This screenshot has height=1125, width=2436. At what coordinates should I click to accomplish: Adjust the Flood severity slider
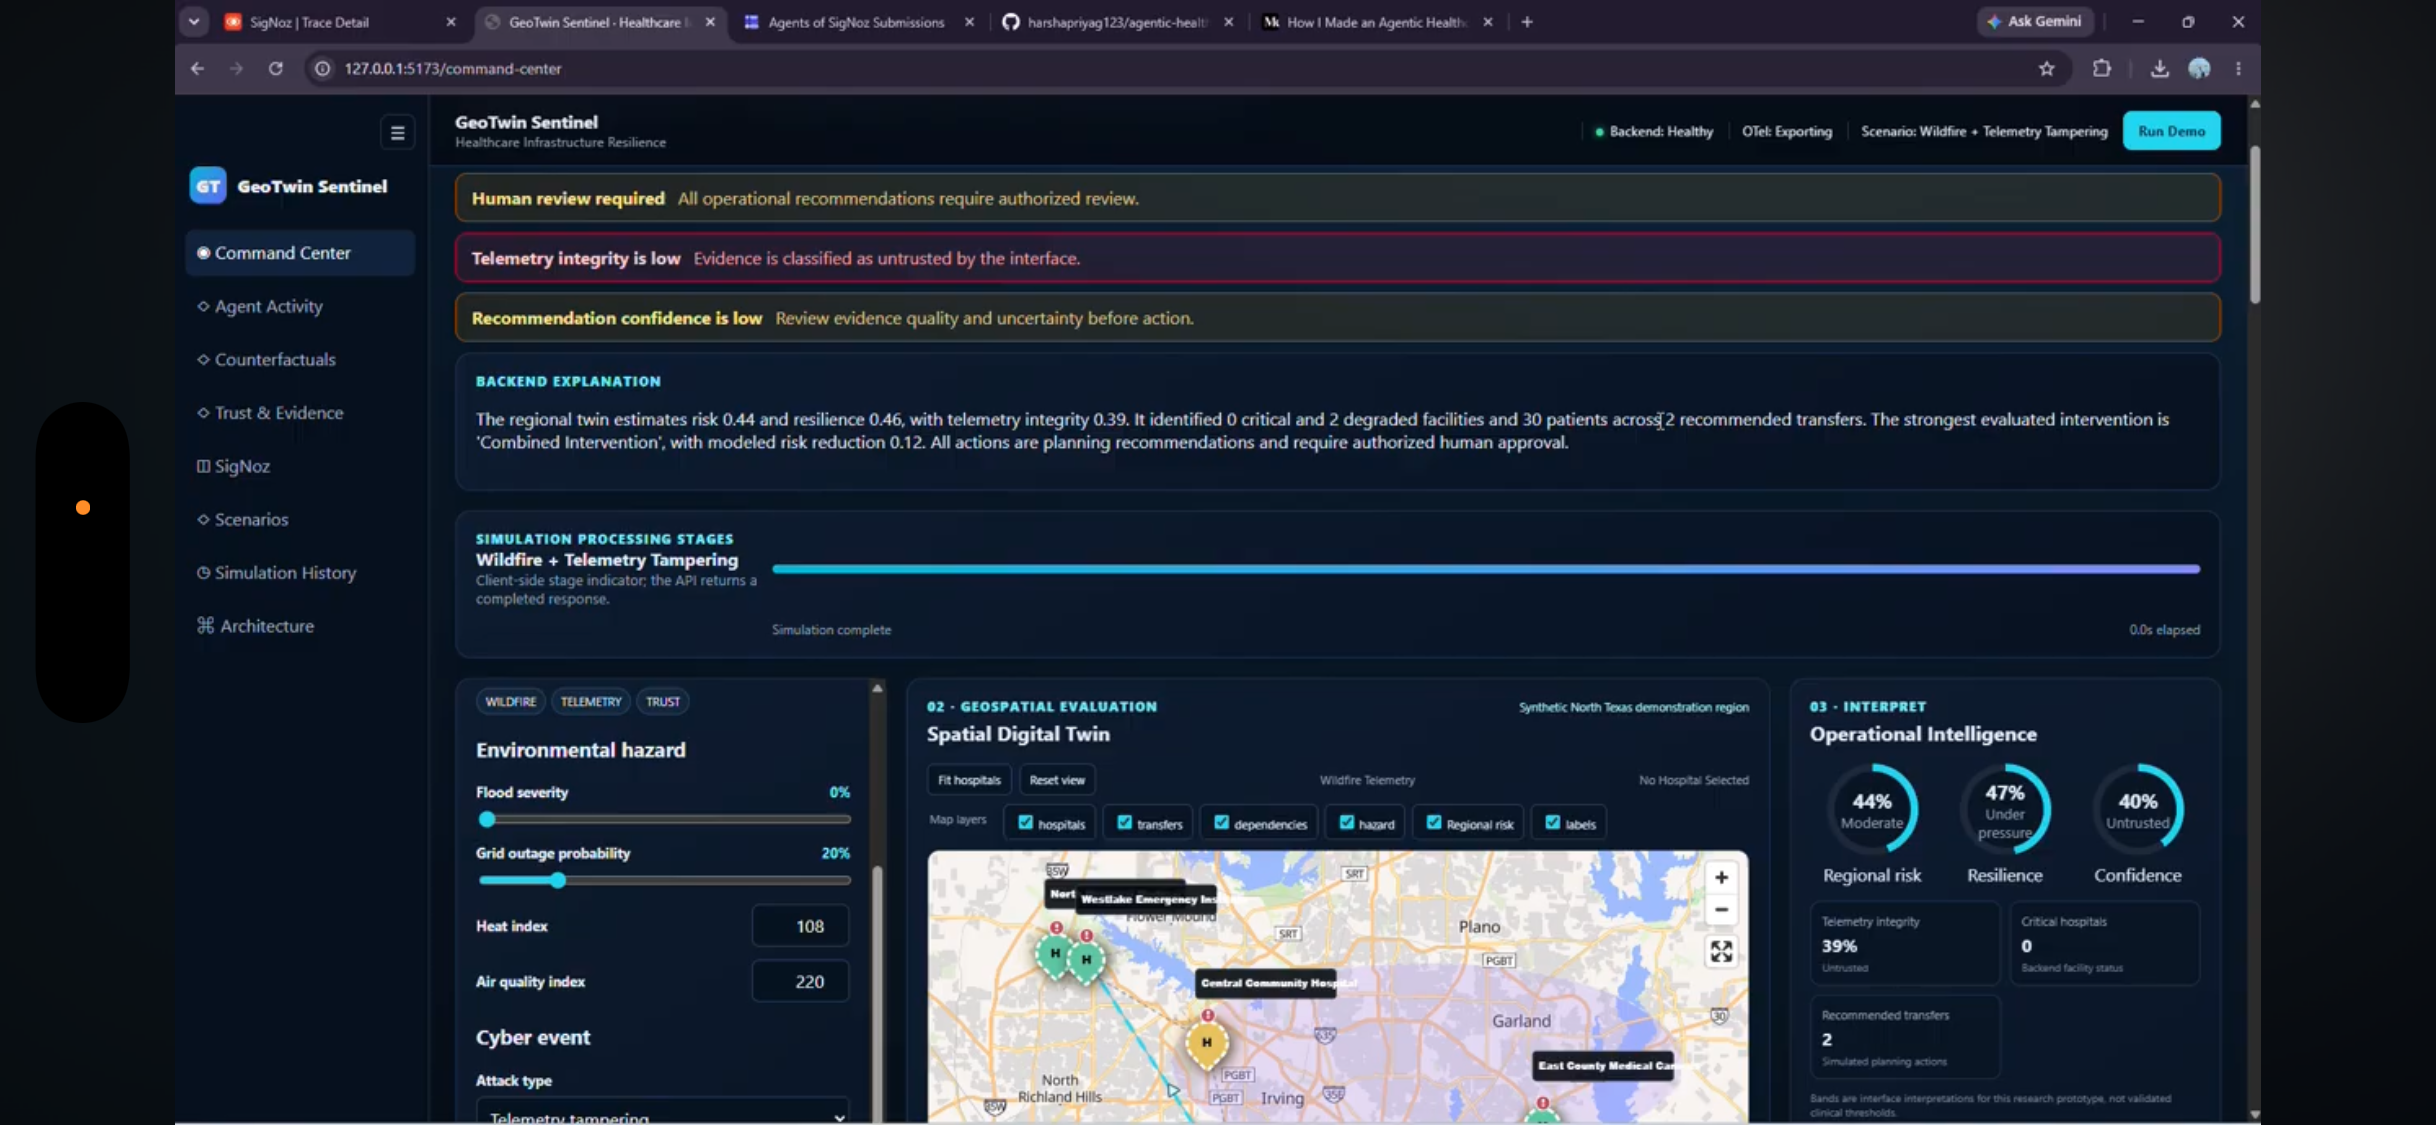click(x=663, y=819)
